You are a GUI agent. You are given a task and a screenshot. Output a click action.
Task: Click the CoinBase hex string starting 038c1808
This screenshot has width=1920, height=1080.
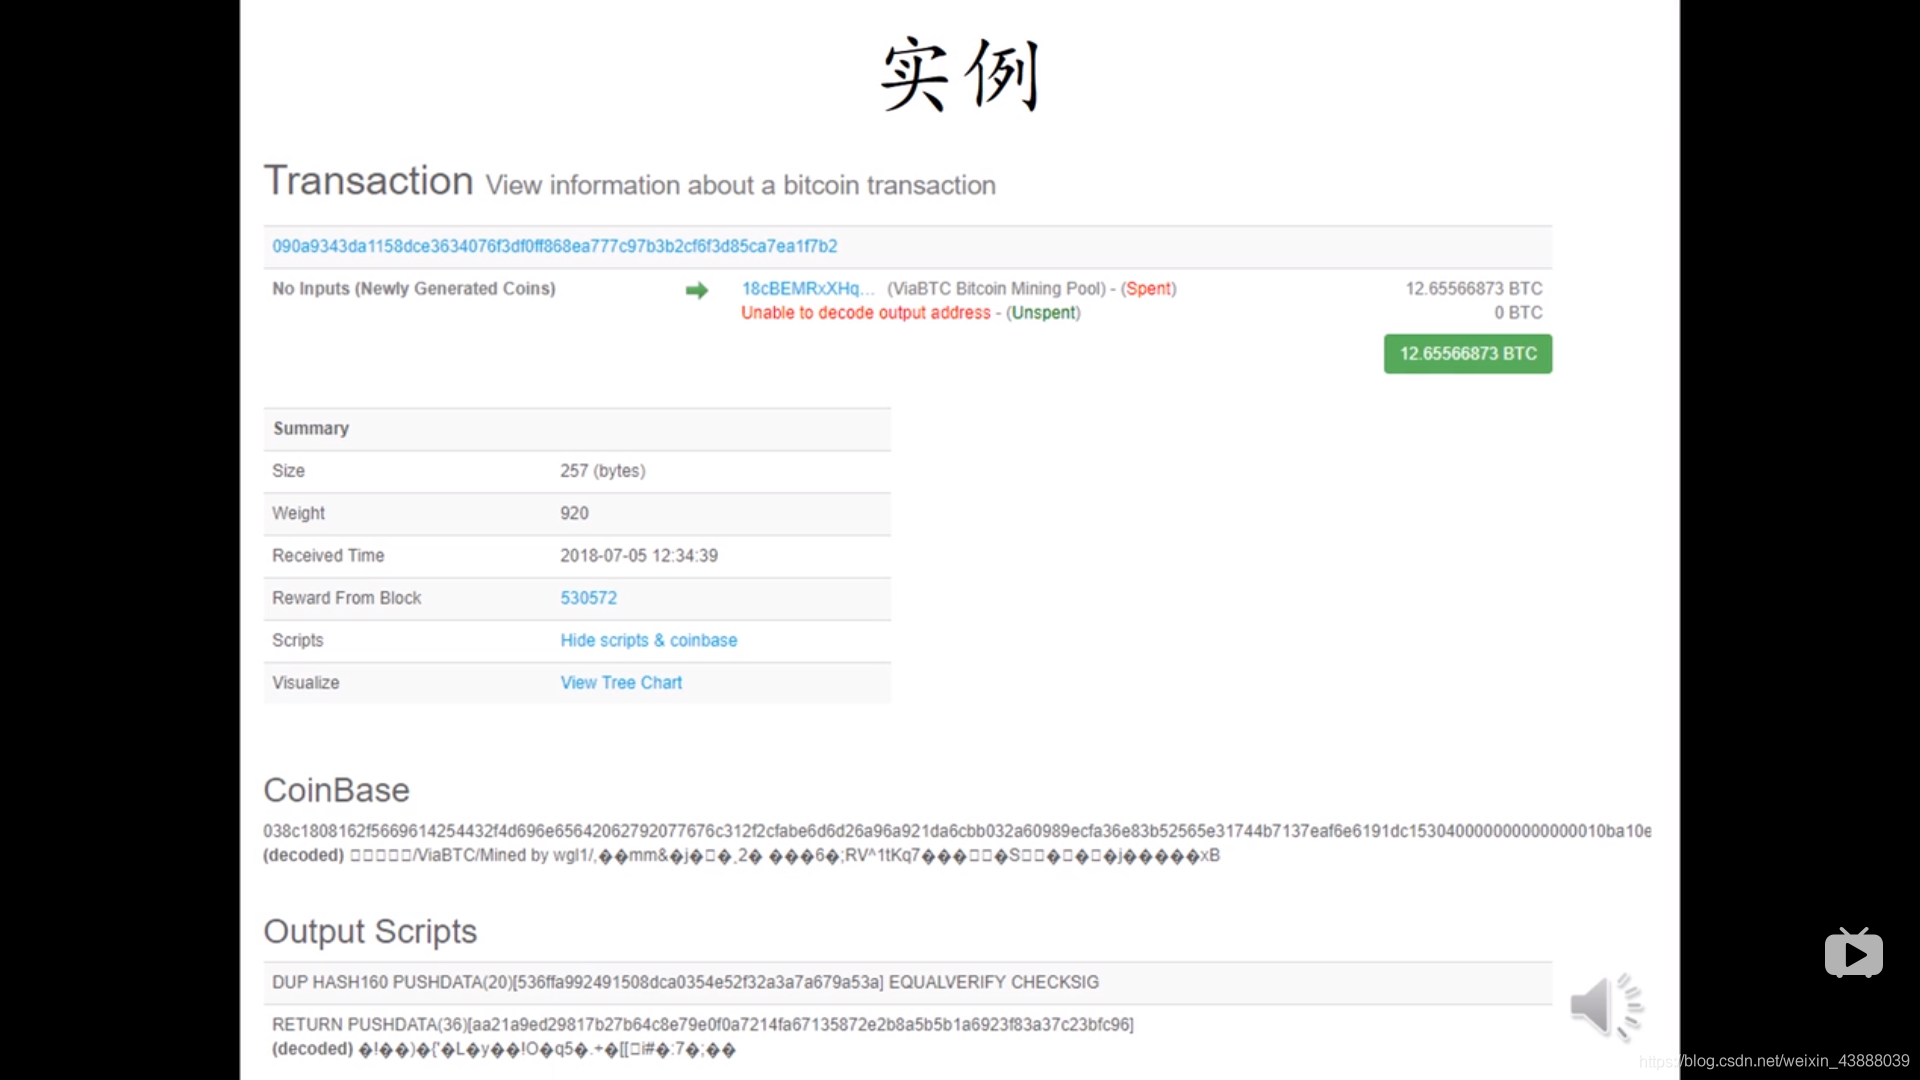[957, 831]
